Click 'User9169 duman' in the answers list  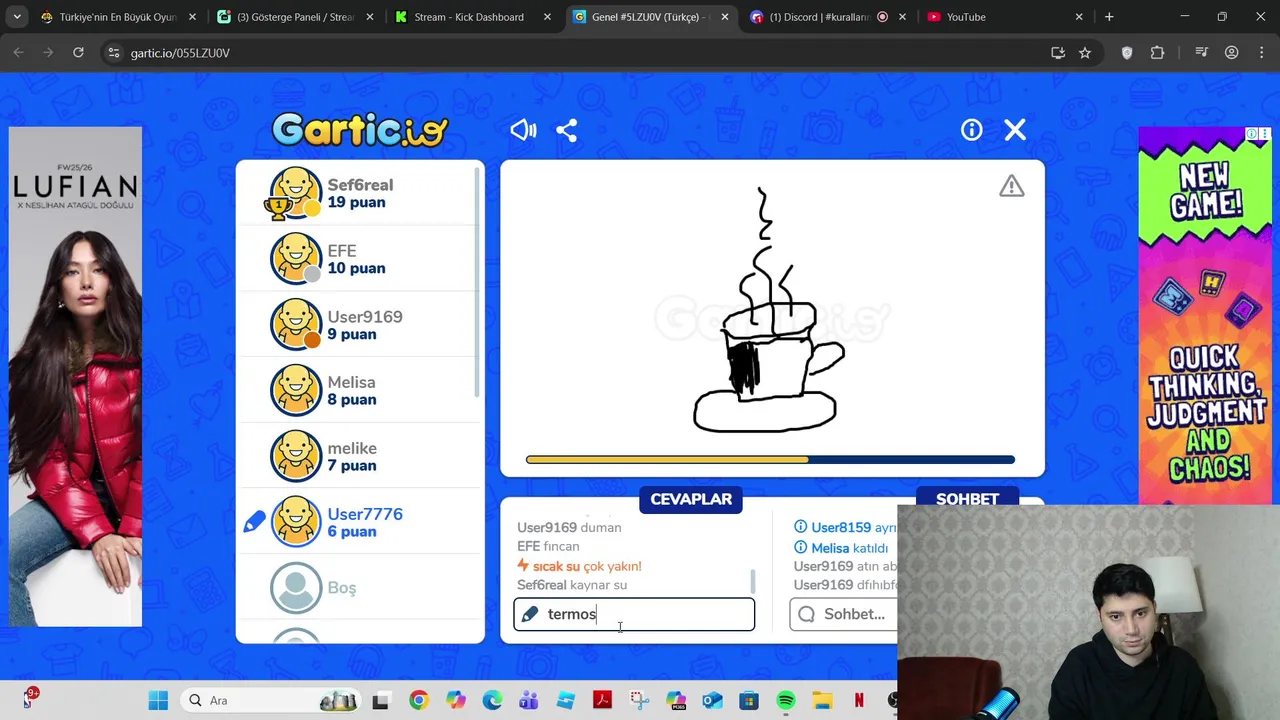(x=569, y=527)
